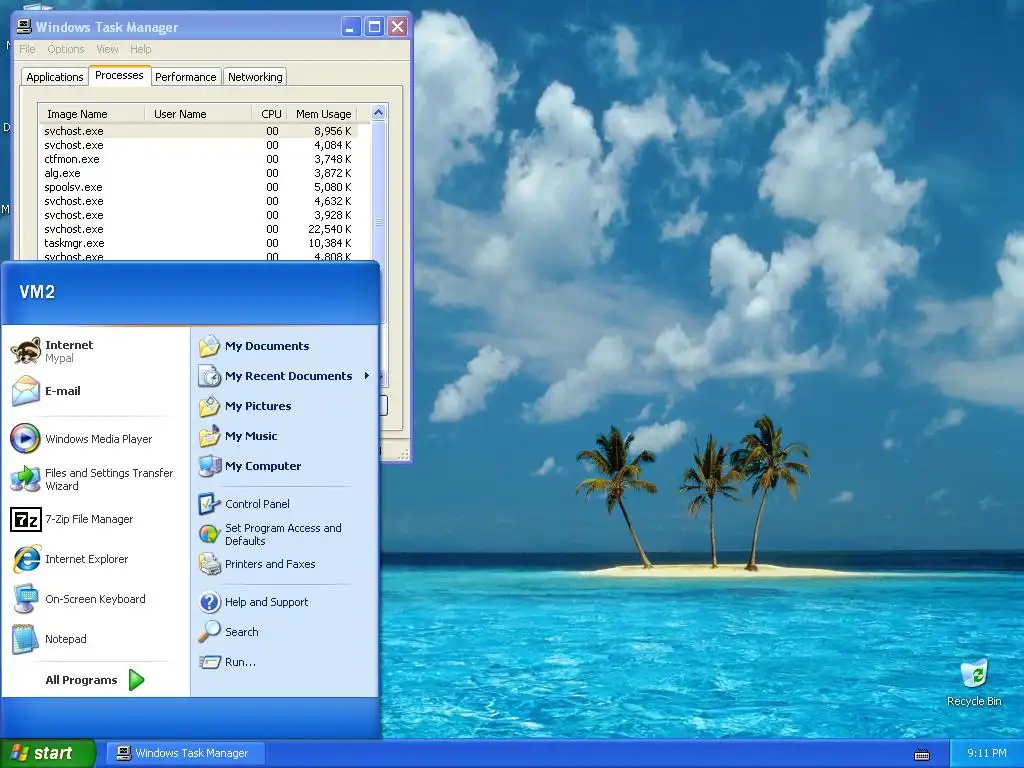Viewport: 1024px width, 768px height.
Task: Launch Windows Media Player icon
Action: [x=25, y=439]
